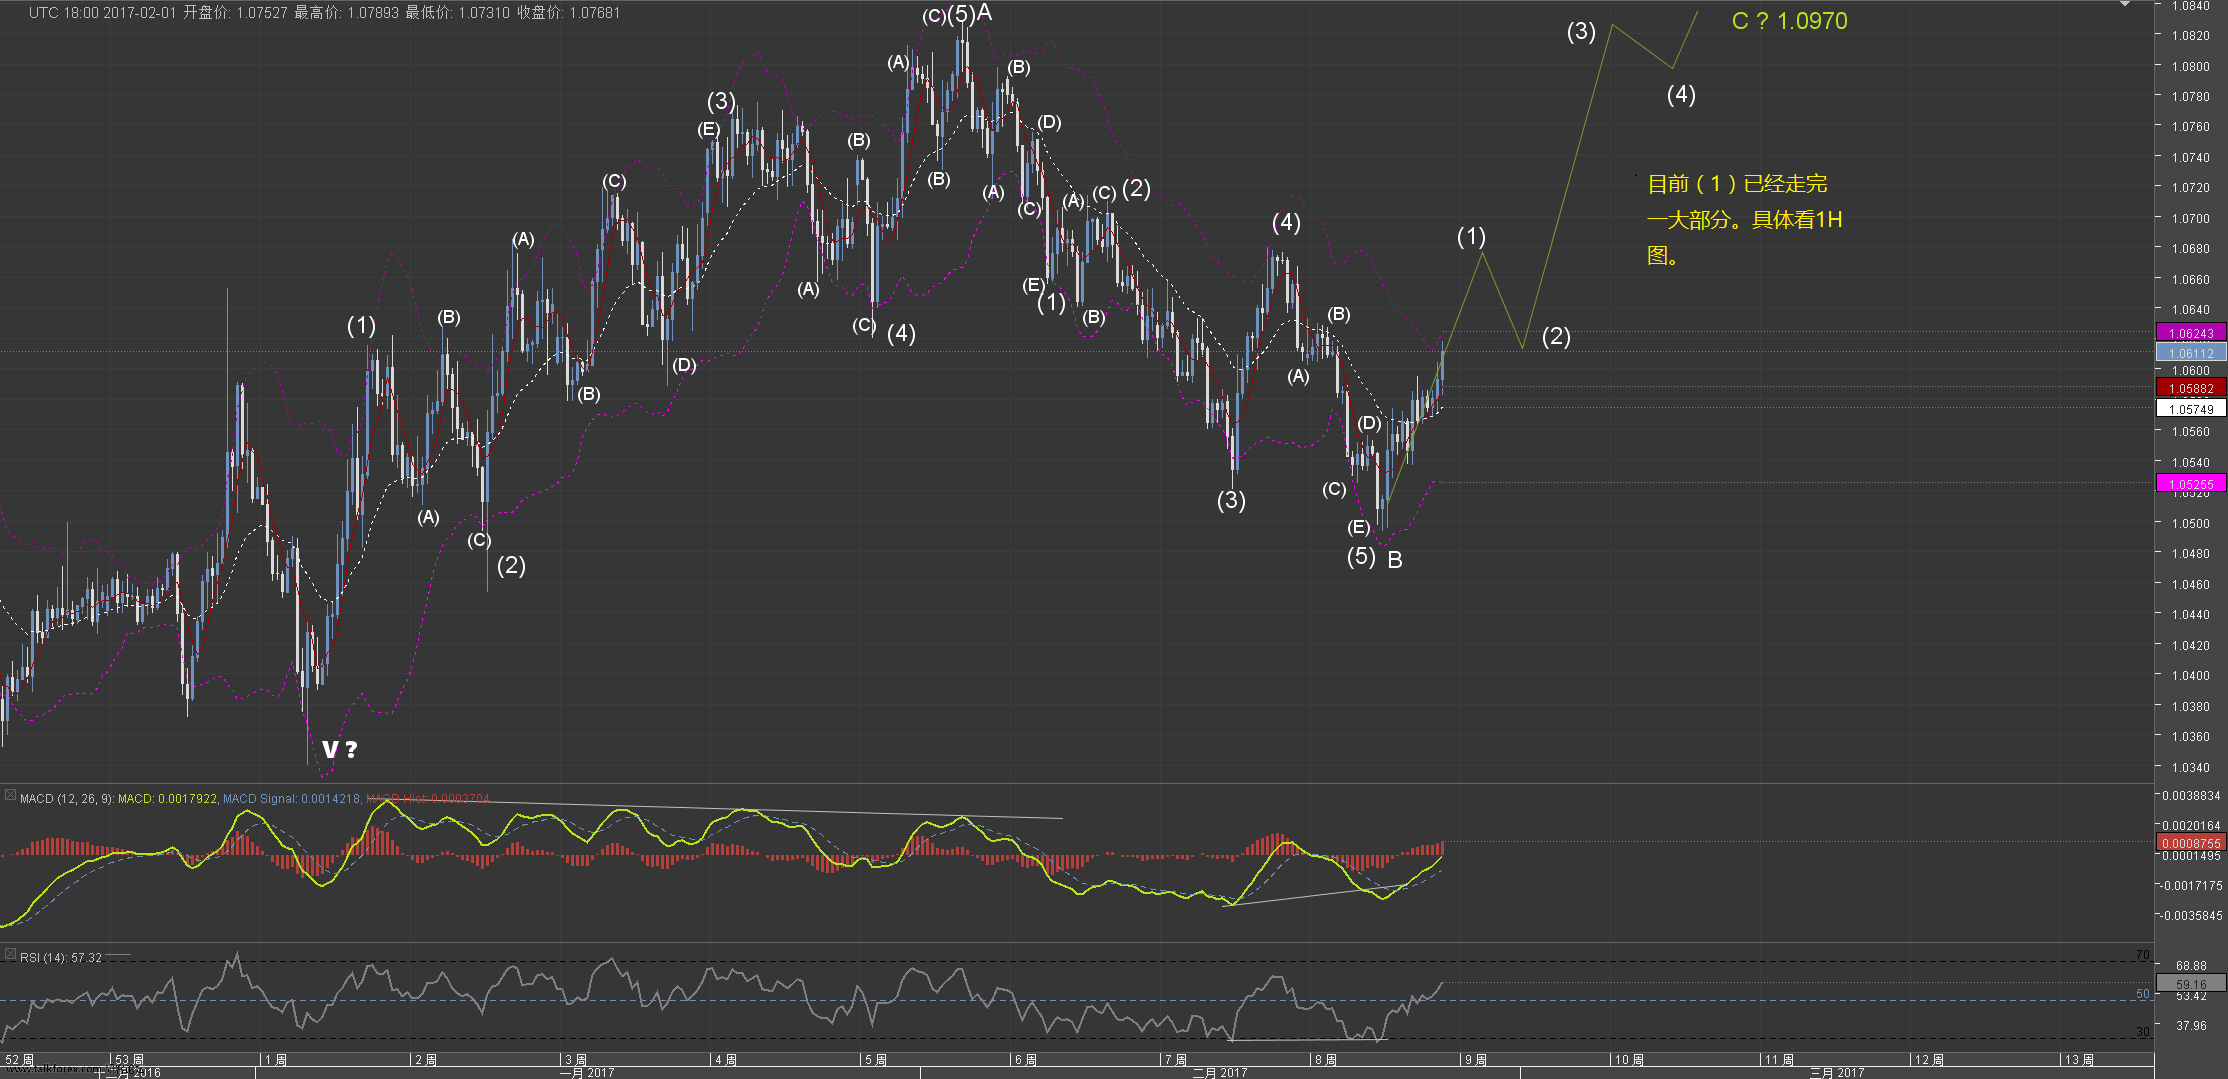This screenshot has width=2228, height=1079.
Task: Click the '2 周' week label
Action: pyautogui.click(x=426, y=1060)
